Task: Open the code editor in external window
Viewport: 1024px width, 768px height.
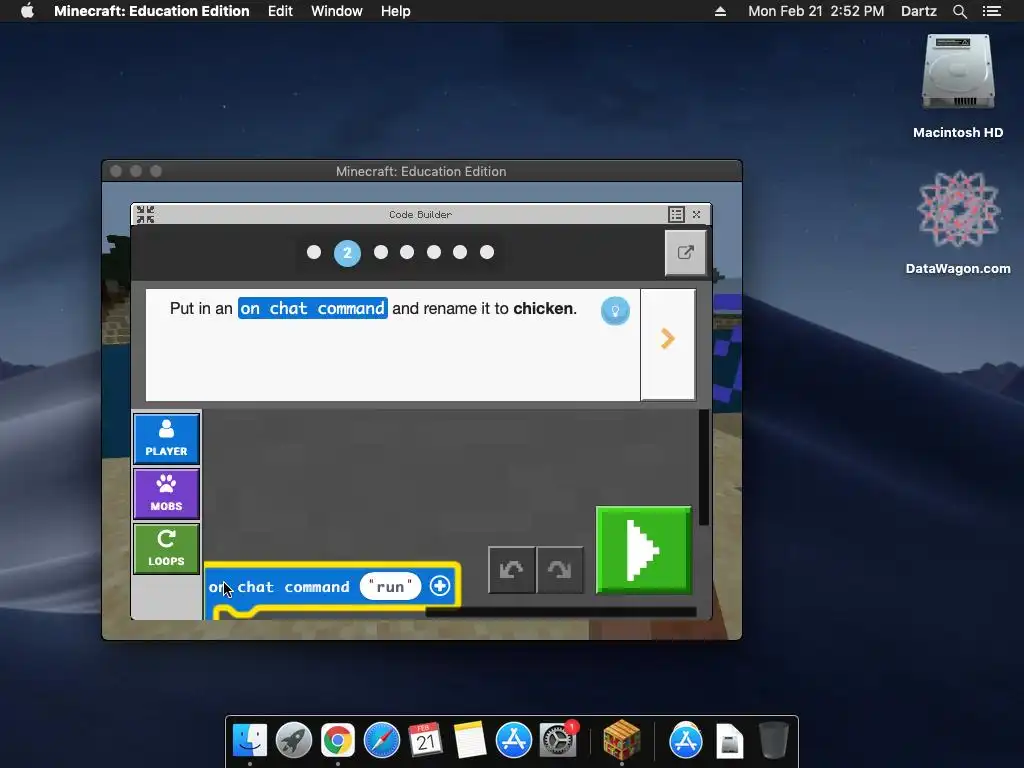Action: pos(685,253)
